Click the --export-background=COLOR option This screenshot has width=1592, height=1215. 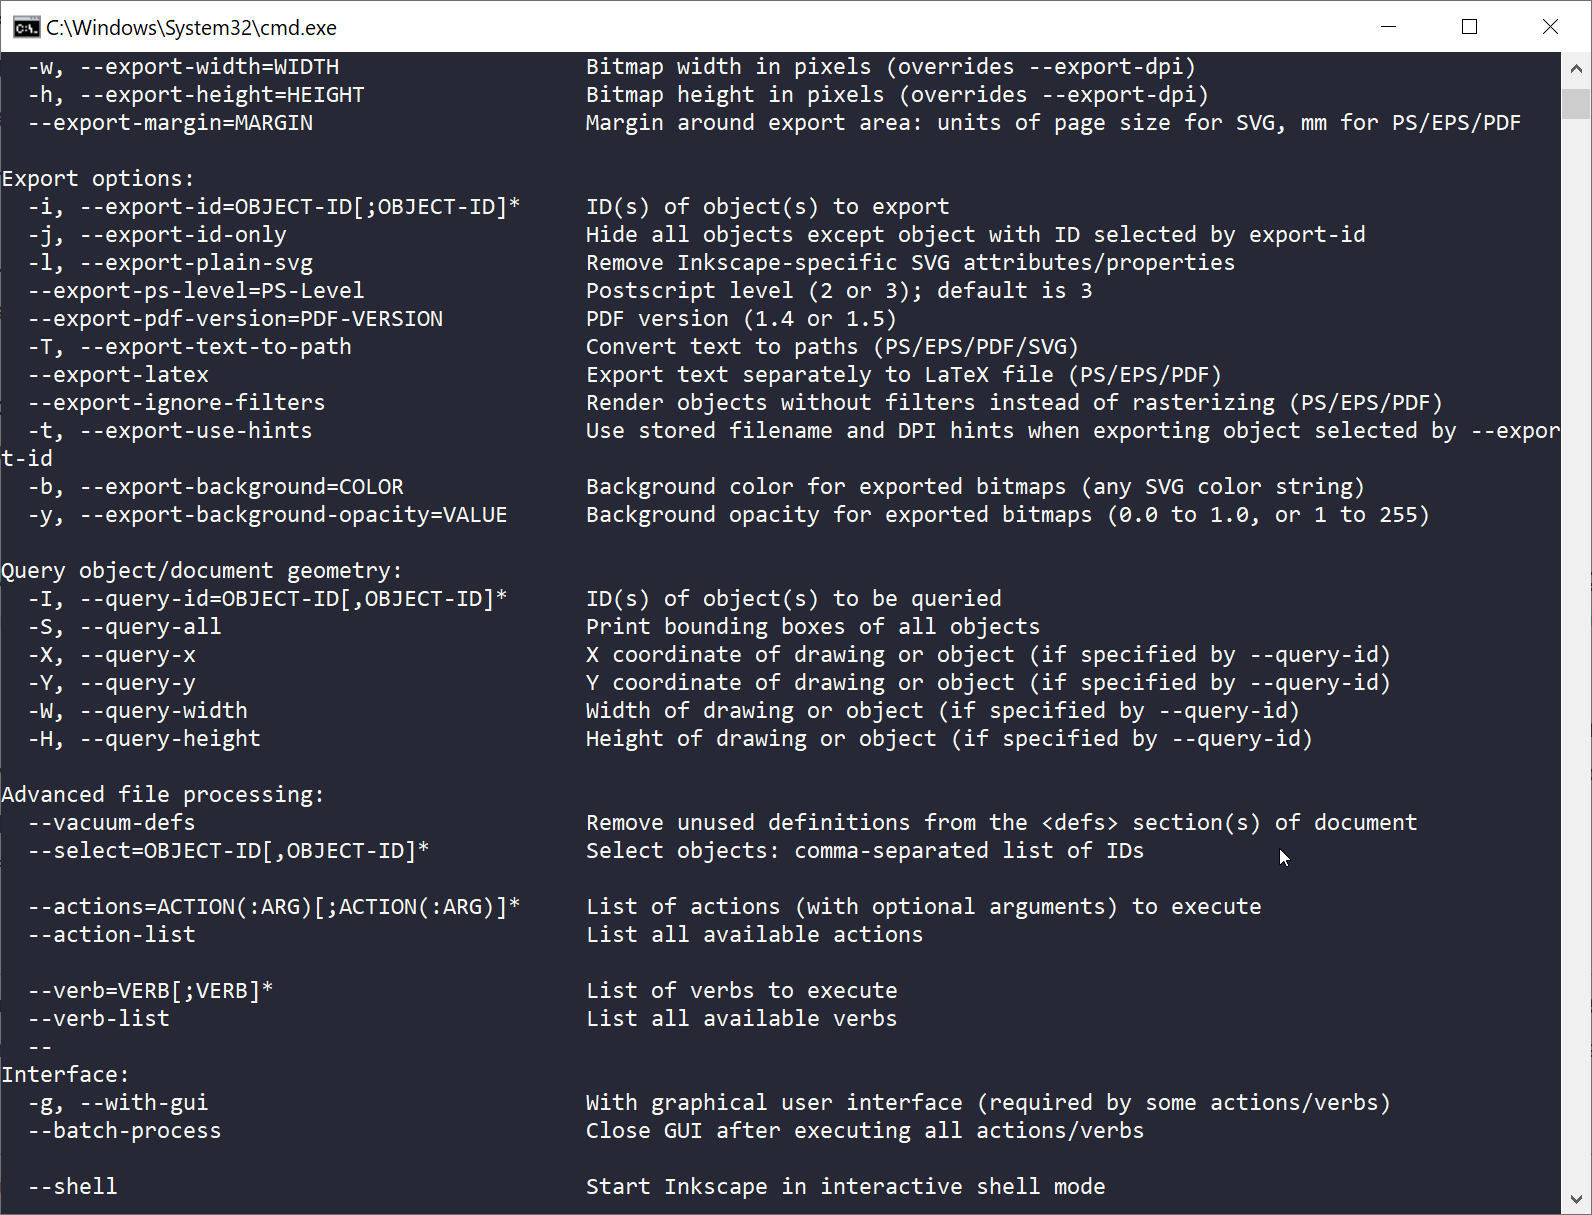[241, 487]
